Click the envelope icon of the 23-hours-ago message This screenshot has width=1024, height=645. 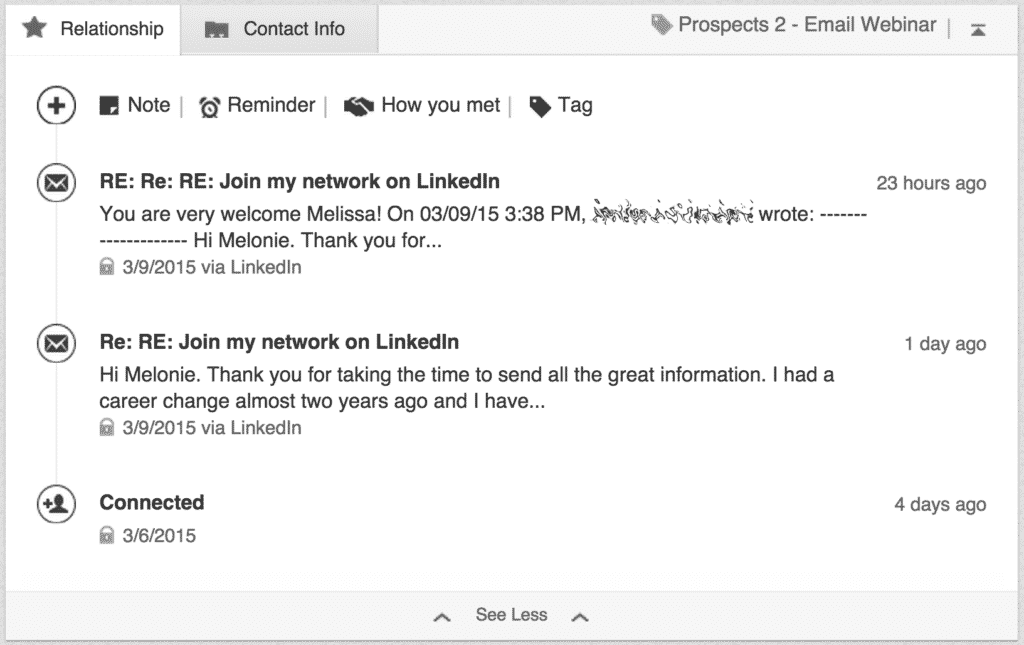(x=57, y=183)
